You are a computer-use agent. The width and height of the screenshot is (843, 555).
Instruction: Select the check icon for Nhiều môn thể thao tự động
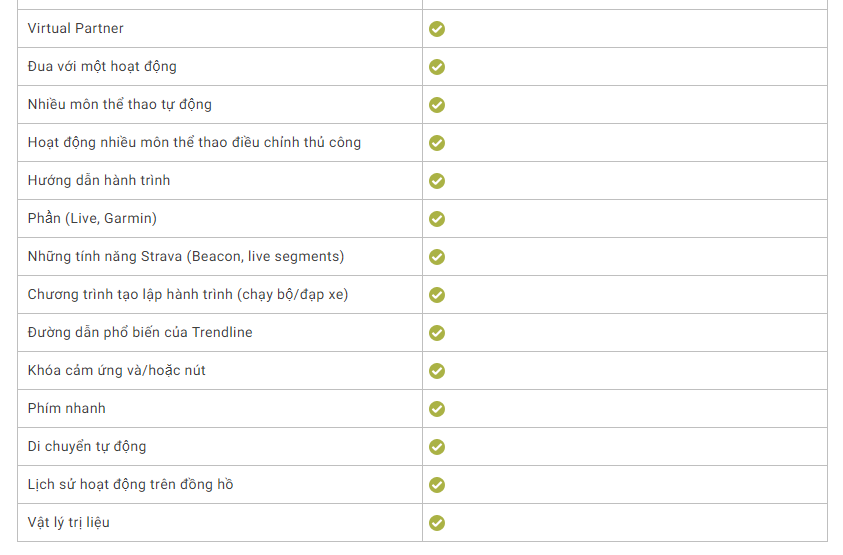pos(437,105)
